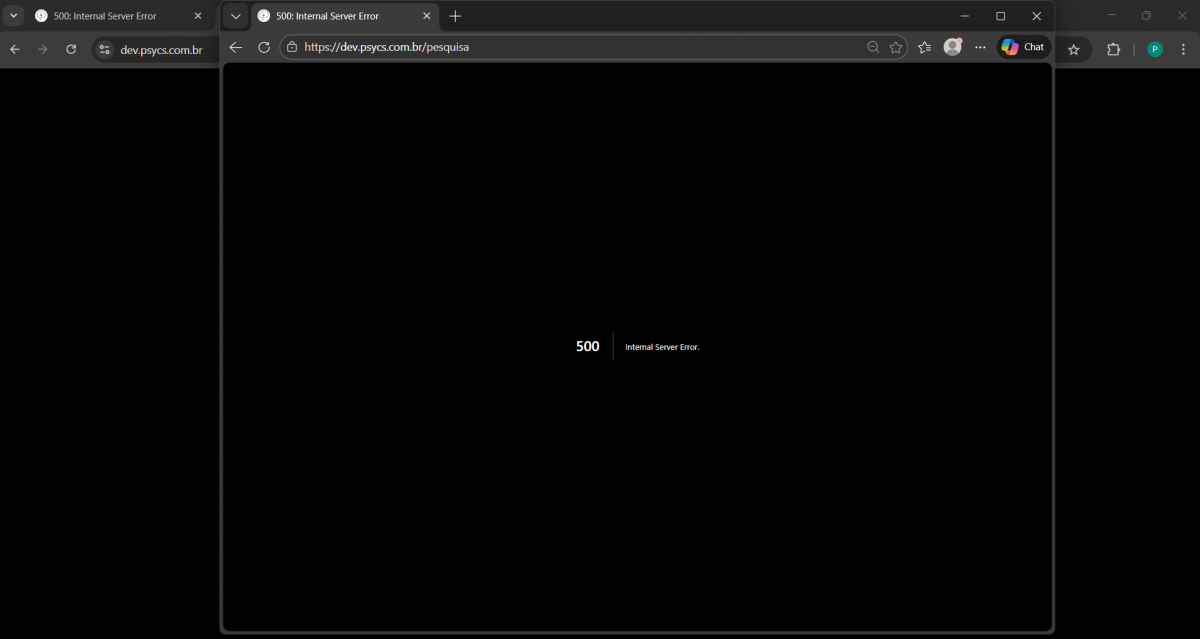
Task: Close the Edge 500: Internal Server Error tab
Action: (426, 16)
